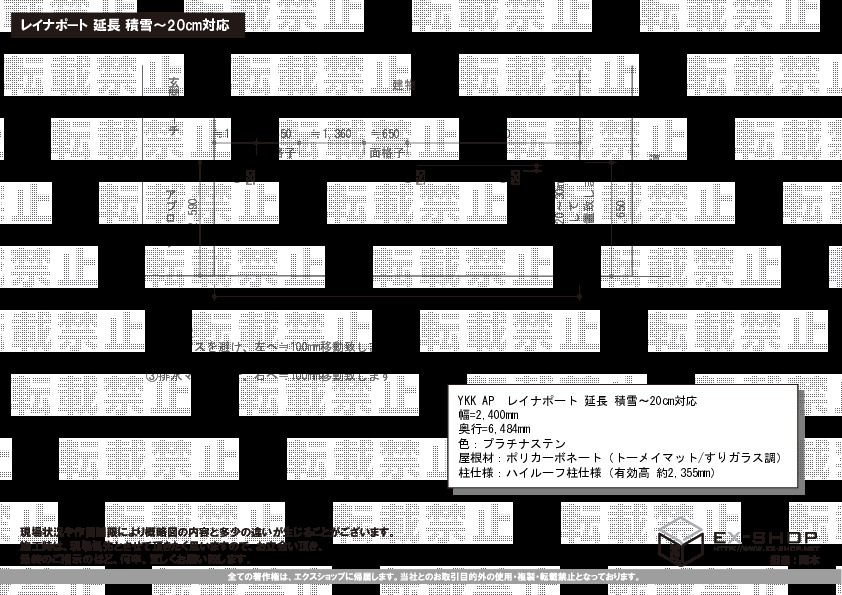Viewport: 842px width, 595px height.
Task: Click the vertical 650 dimension on the right
Action: tap(621, 208)
